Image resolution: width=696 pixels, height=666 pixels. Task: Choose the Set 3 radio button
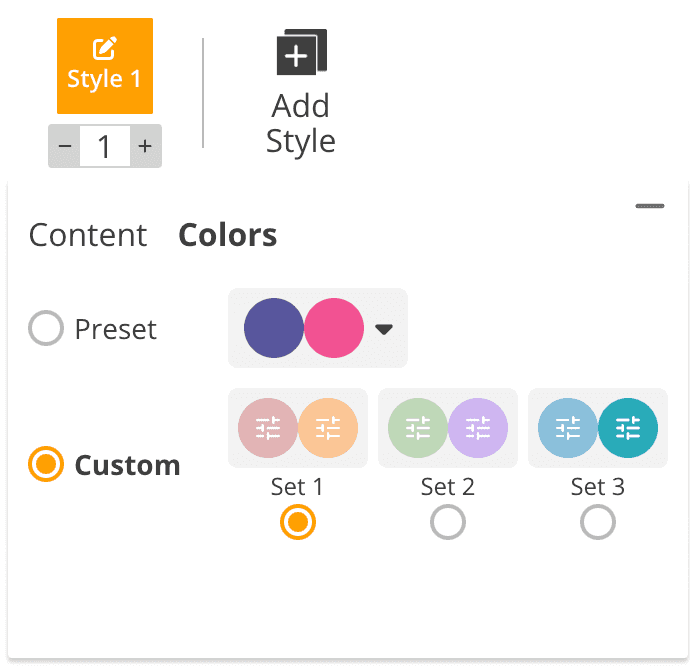(597, 522)
